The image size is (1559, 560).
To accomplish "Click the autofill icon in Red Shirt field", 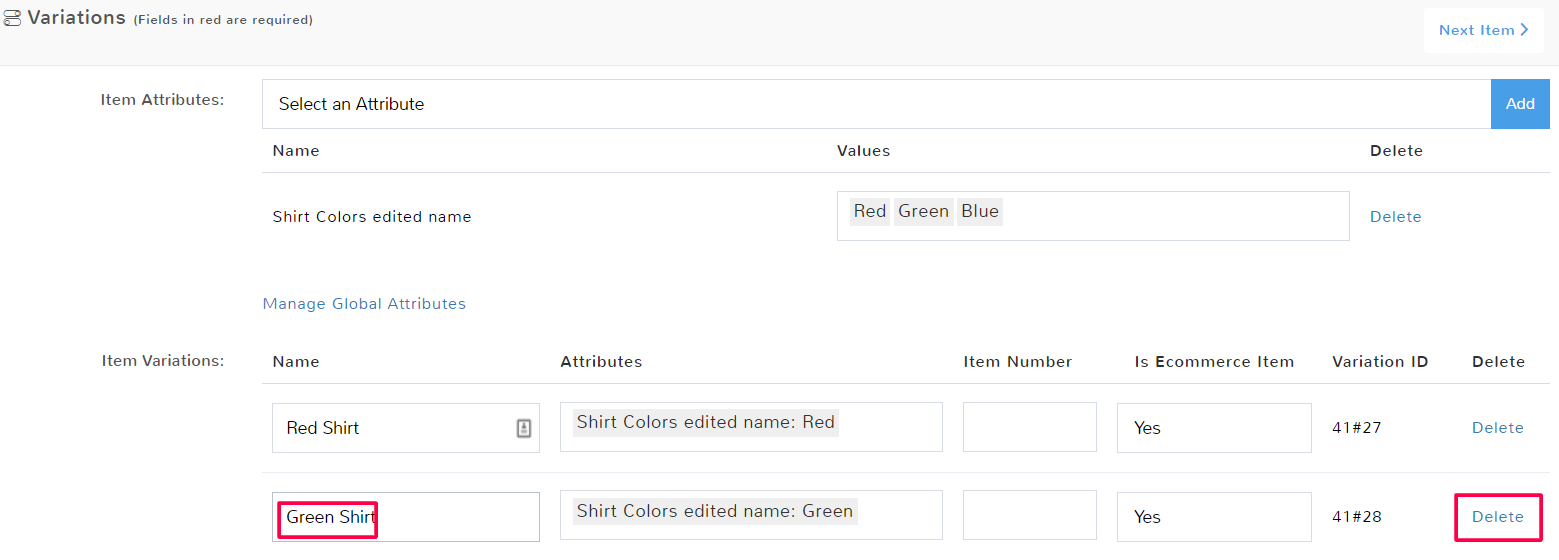I will pyautogui.click(x=523, y=428).
